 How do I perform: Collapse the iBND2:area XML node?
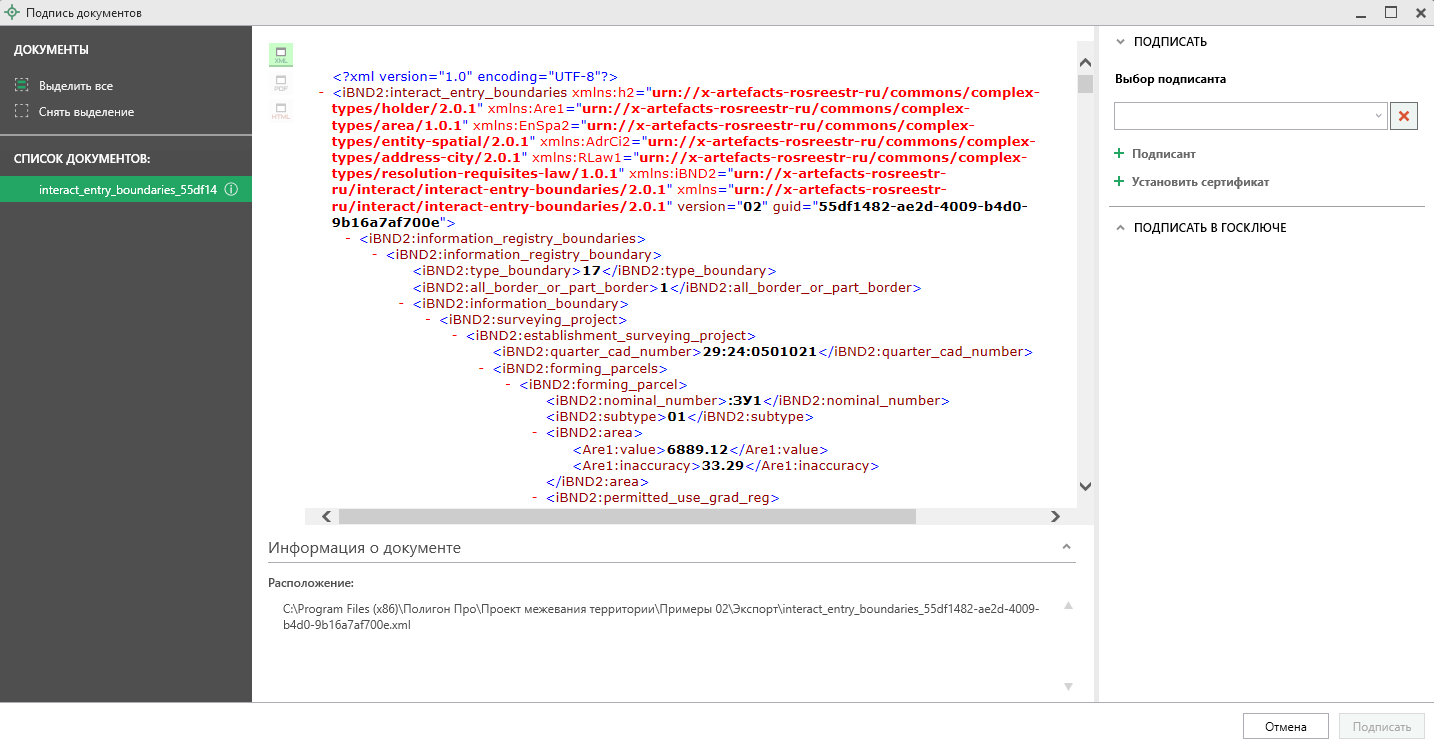537,433
